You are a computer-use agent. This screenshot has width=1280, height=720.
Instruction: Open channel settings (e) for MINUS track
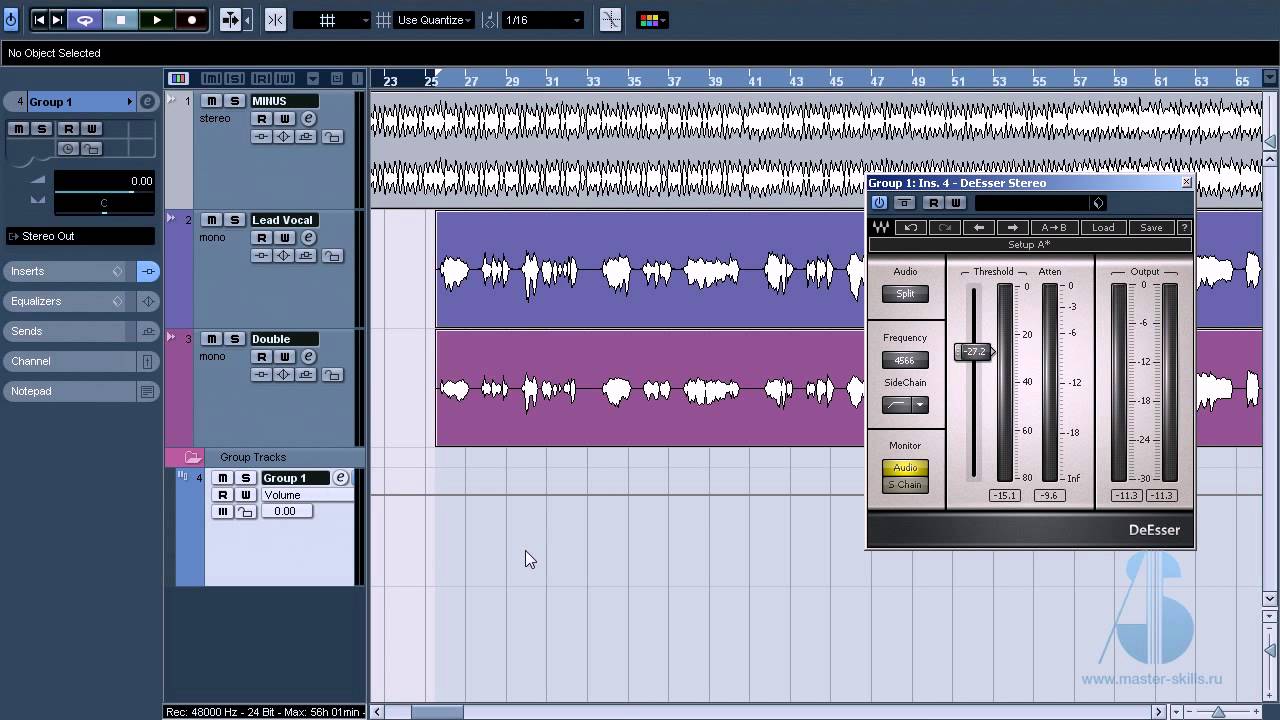pos(308,119)
